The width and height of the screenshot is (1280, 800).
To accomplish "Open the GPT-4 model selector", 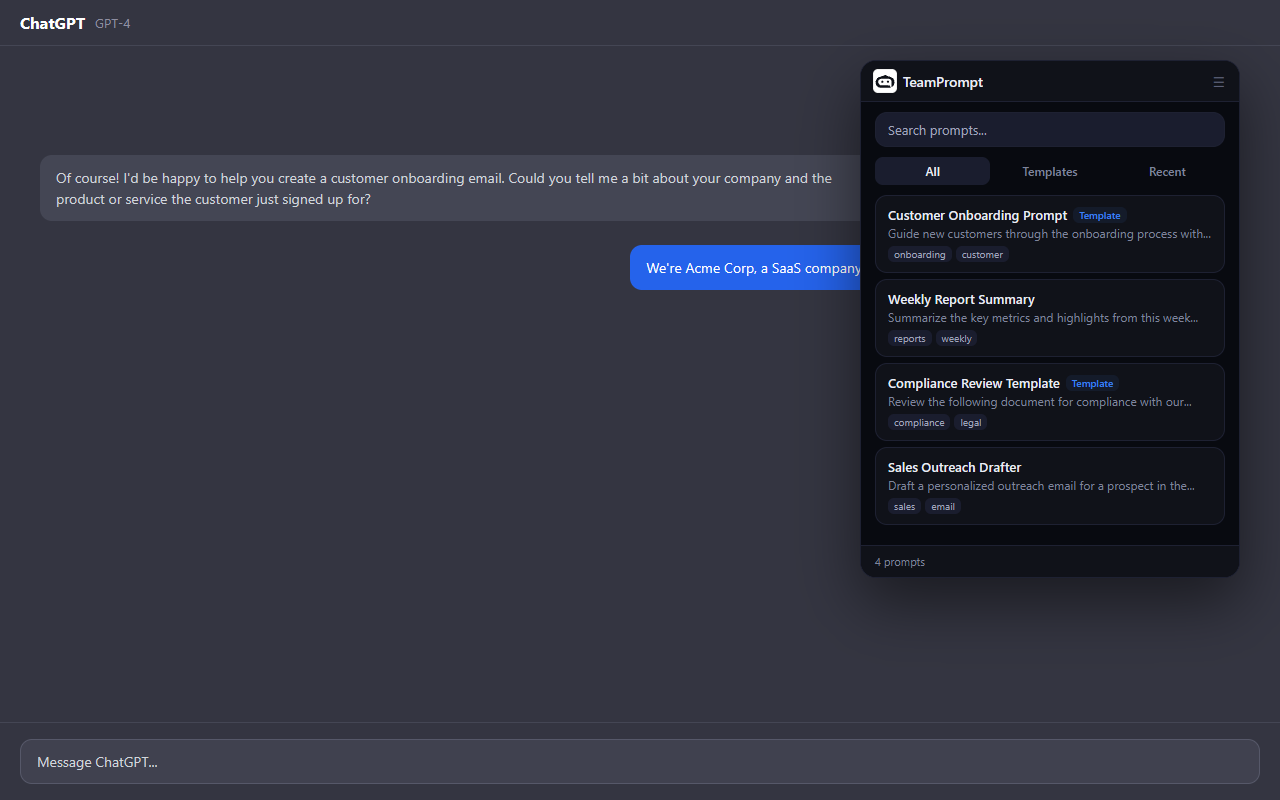I will click(x=113, y=24).
